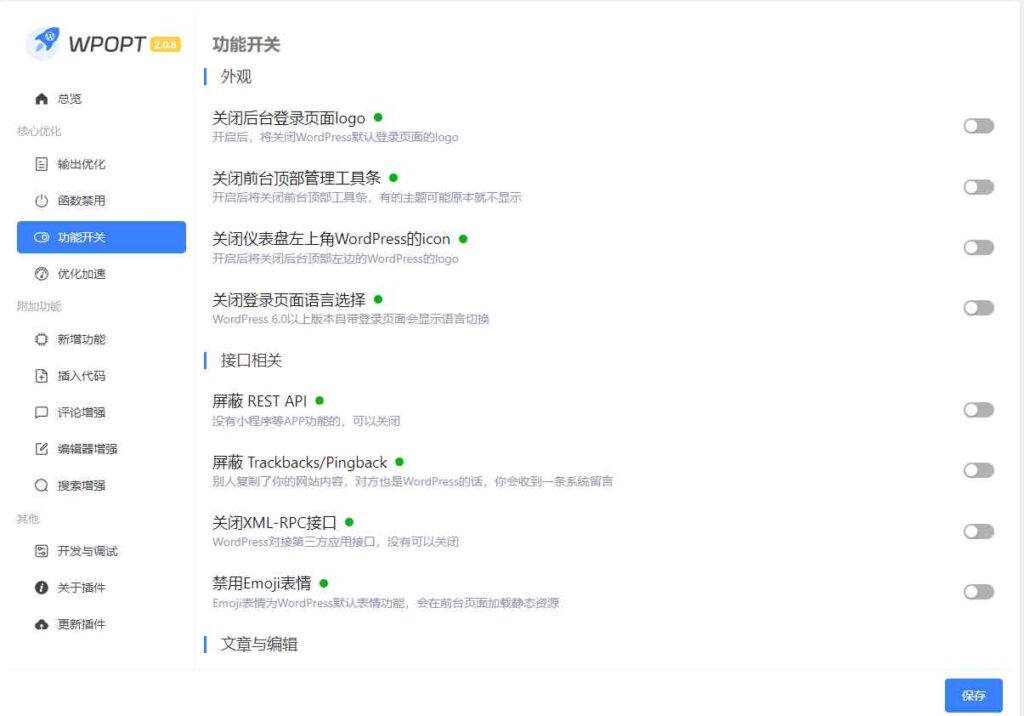Viewport: 1024px width, 716px height.
Task: Enable the 关闭后台登录页面logo switch
Action: pyautogui.click(x=977, y=126)
